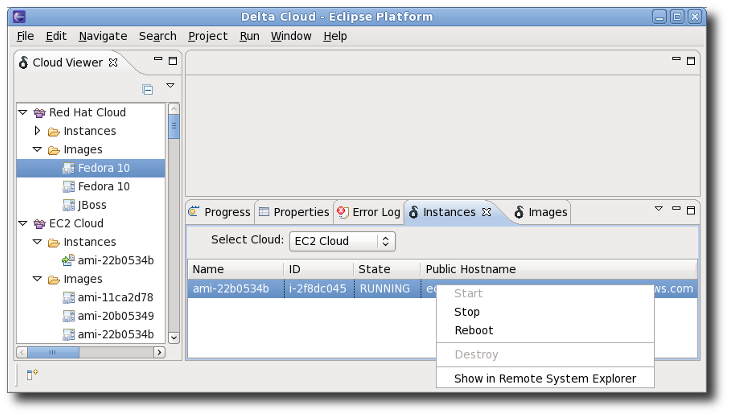Sort by the Name column header

[x=236, y=269]
